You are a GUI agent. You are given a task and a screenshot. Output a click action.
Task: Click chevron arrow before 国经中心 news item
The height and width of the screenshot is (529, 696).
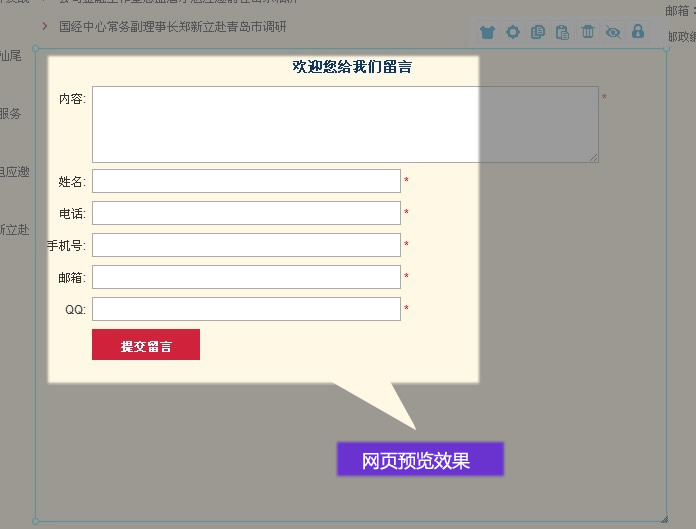(x=45, y=26)
